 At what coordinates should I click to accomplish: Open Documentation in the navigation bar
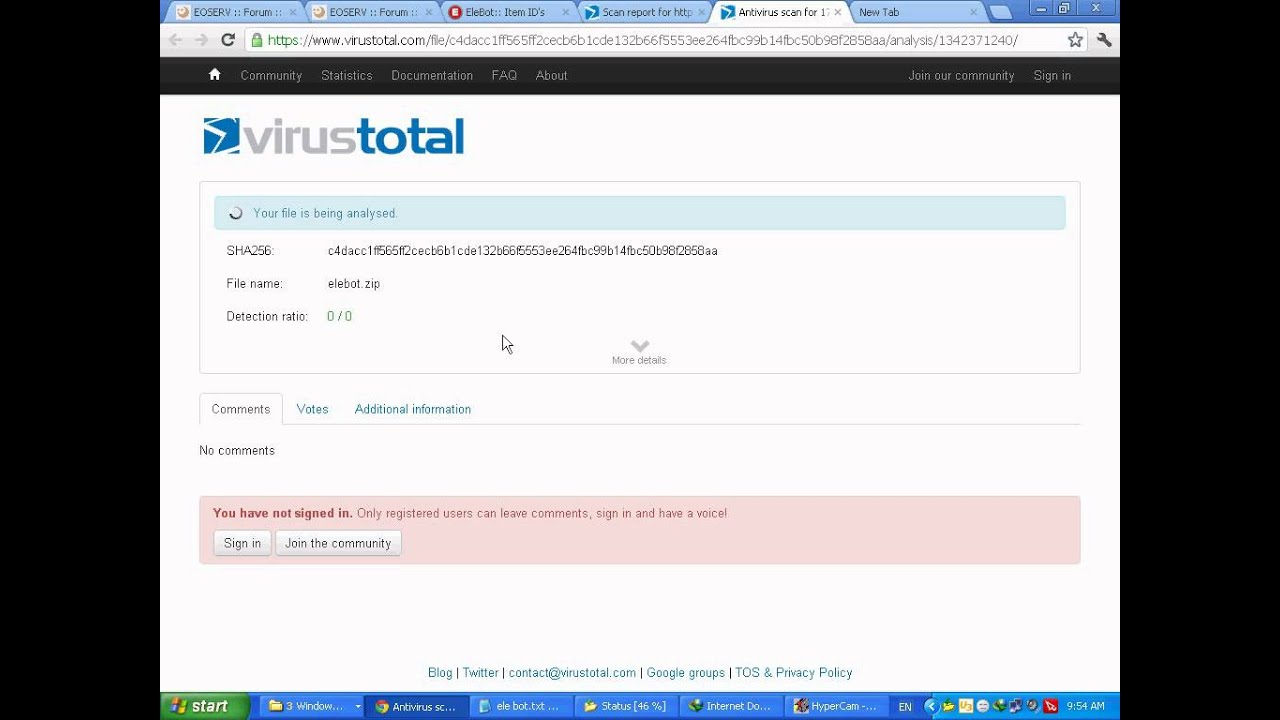432,75
